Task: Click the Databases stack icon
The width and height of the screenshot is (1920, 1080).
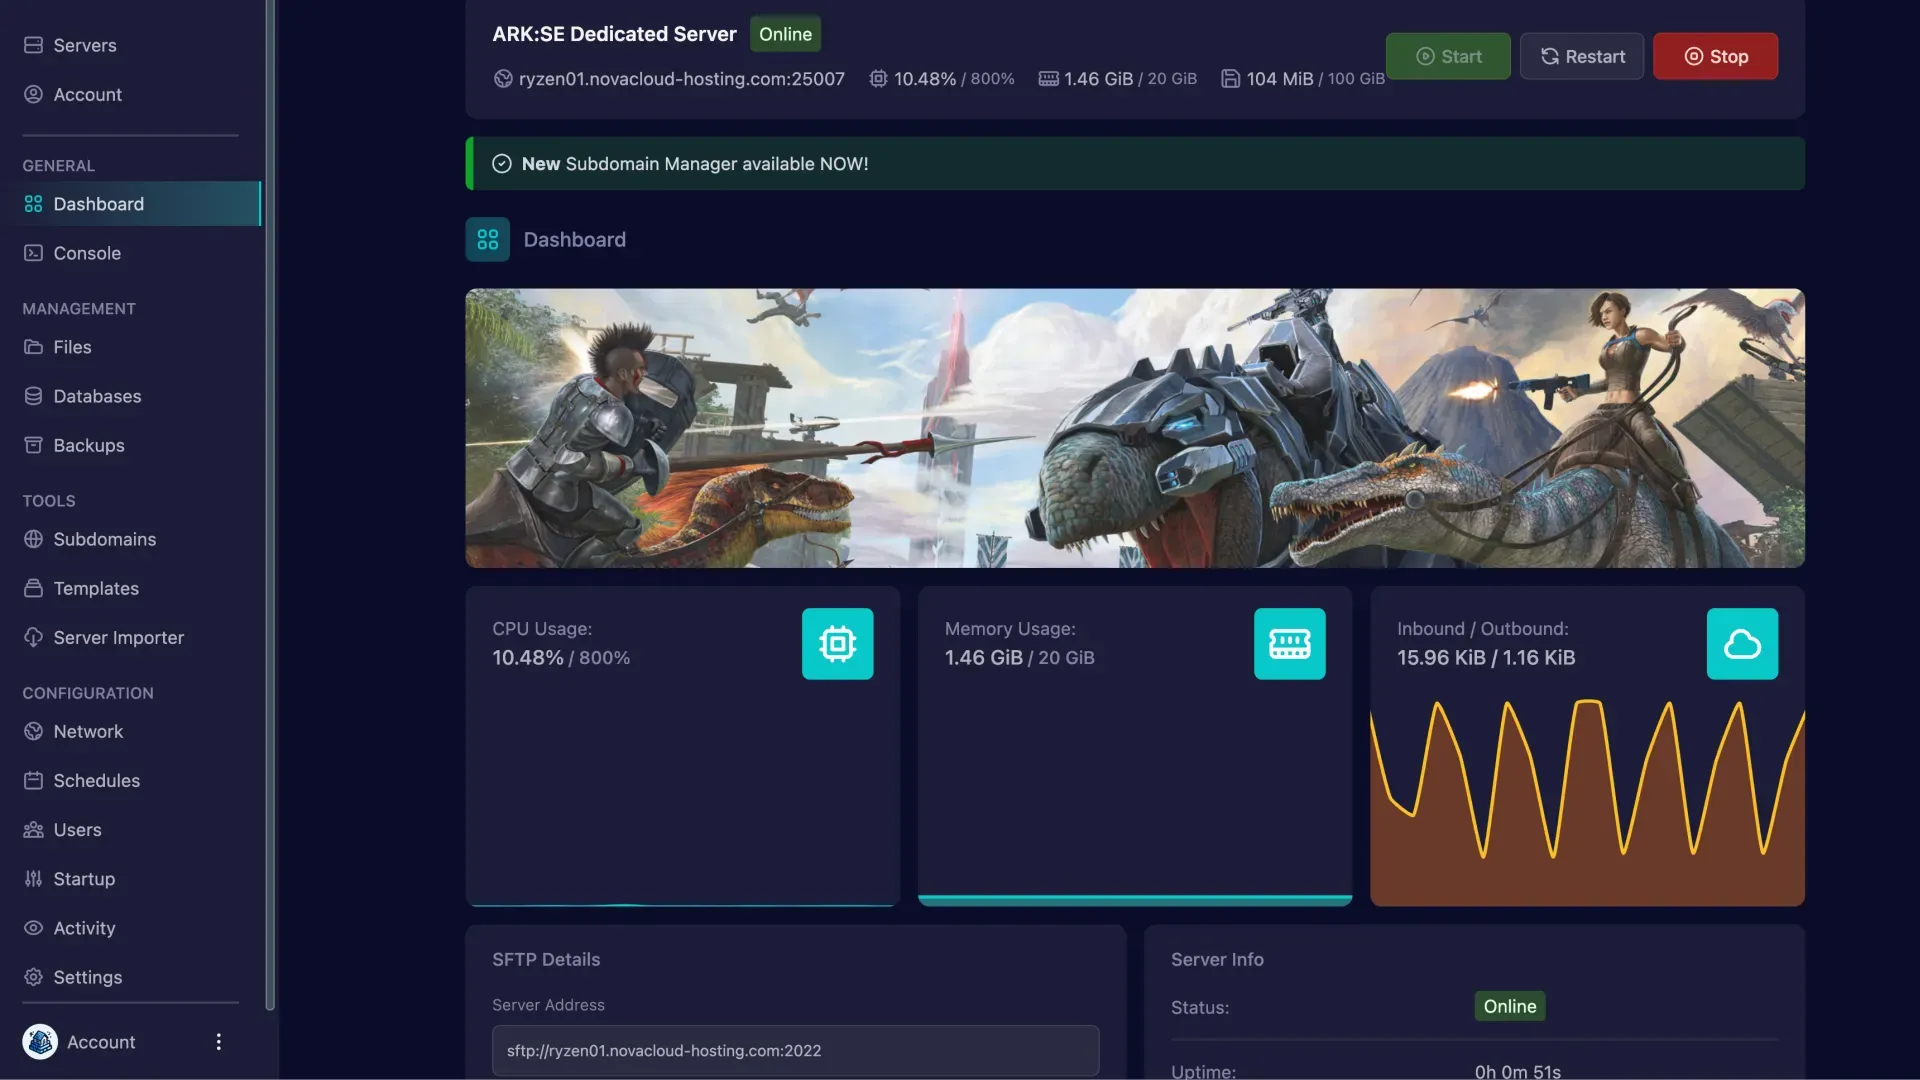Action: (x=33, y=396)
